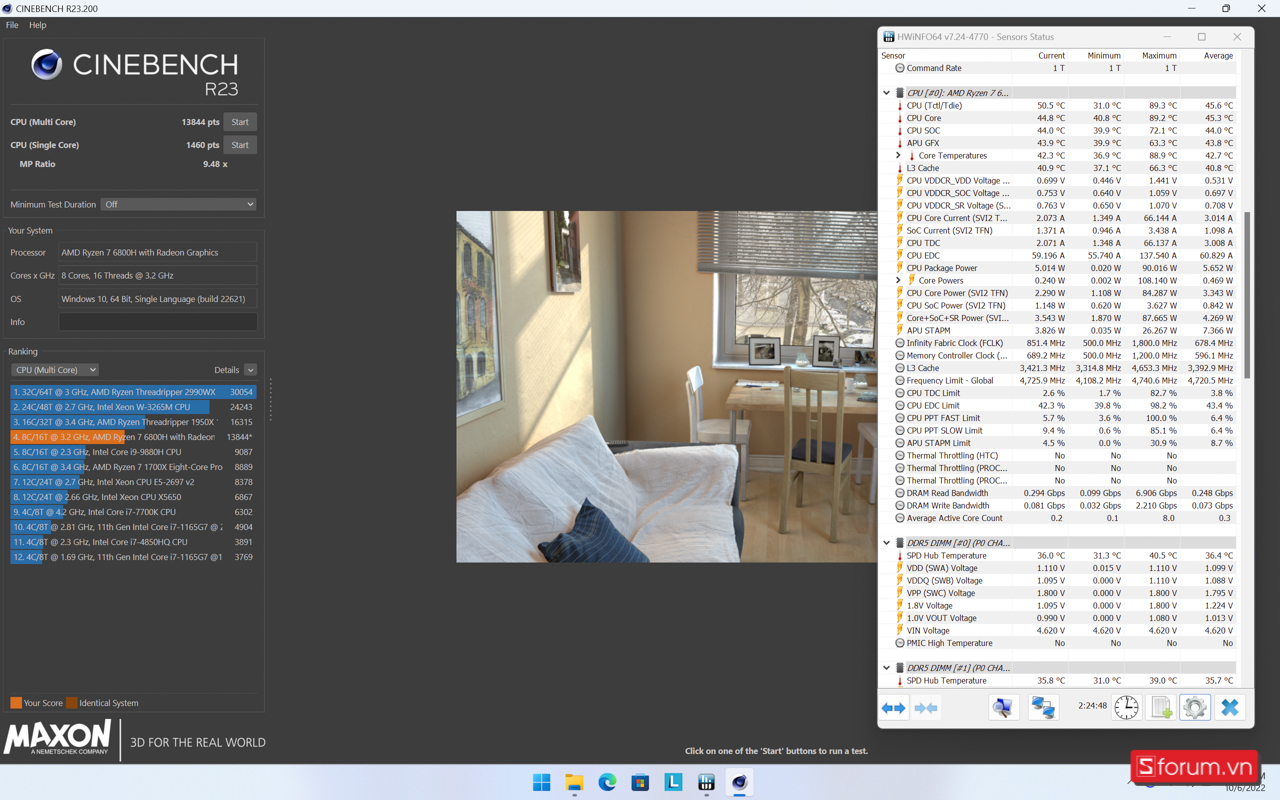Start logging with the HWiNFO sheet-plus icon
The image size is (1280, 800).
click(x=1161, y=707)
